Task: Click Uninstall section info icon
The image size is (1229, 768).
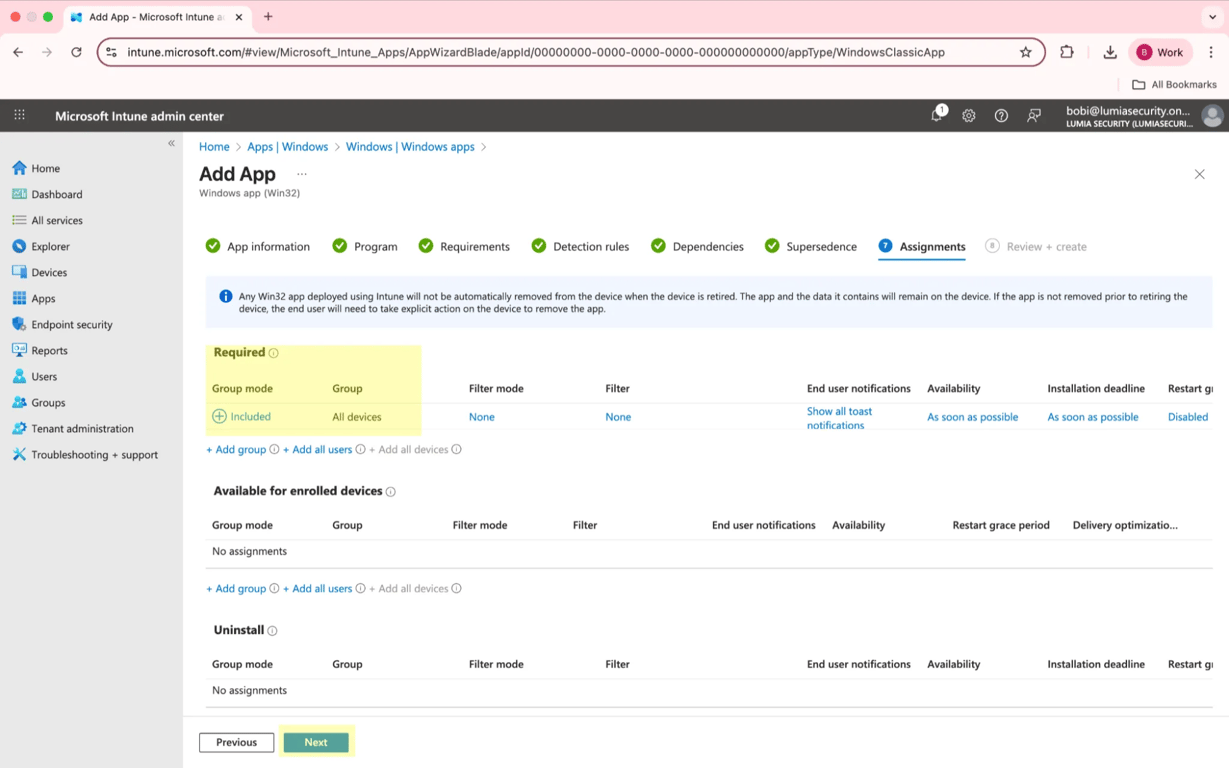Action: 272,631
